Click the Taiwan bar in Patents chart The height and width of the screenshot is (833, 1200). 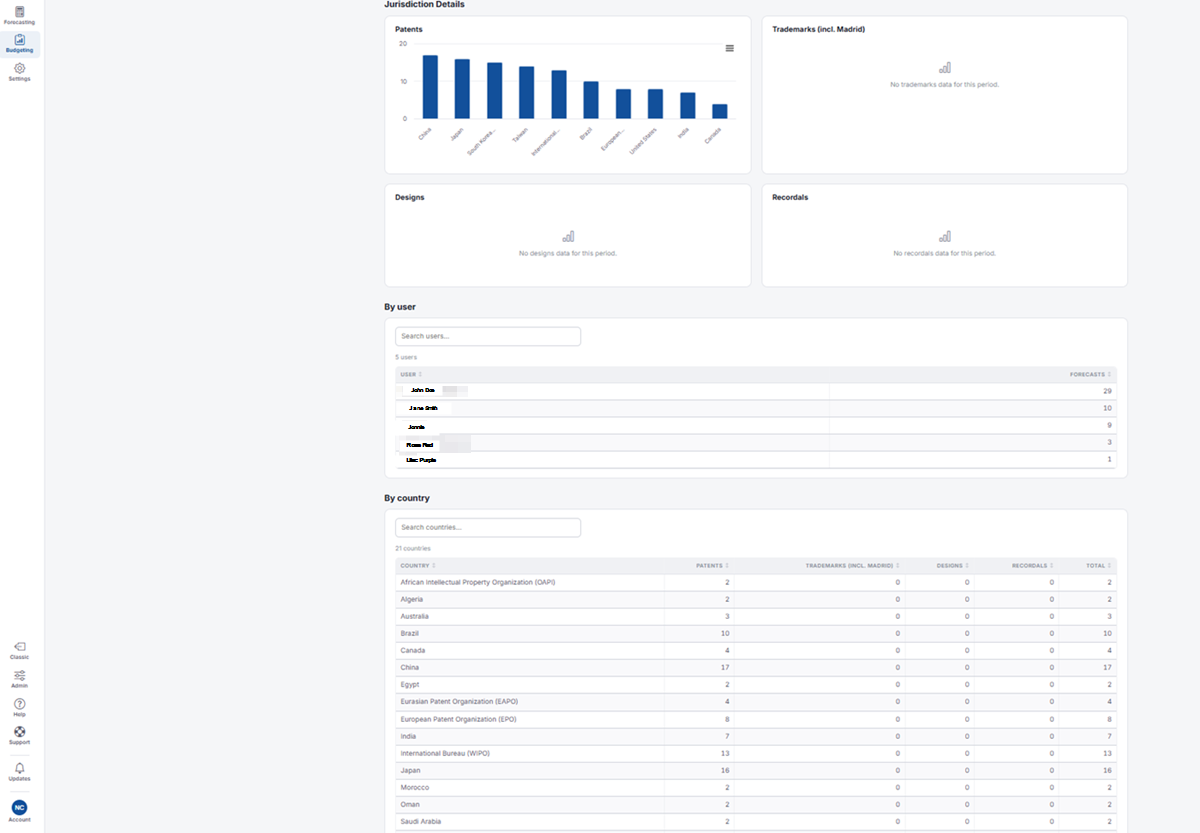tap(526, 93)
